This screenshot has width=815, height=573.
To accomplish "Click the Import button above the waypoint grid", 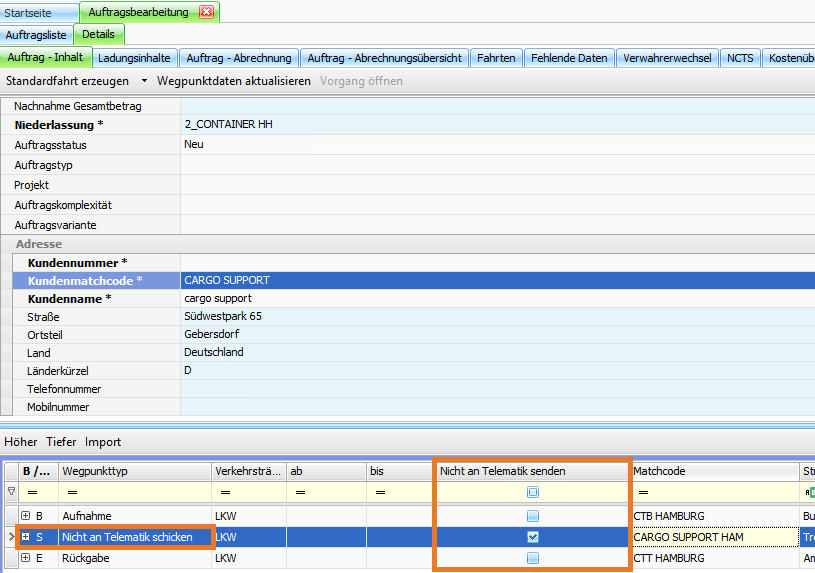I will click(103, 442).
